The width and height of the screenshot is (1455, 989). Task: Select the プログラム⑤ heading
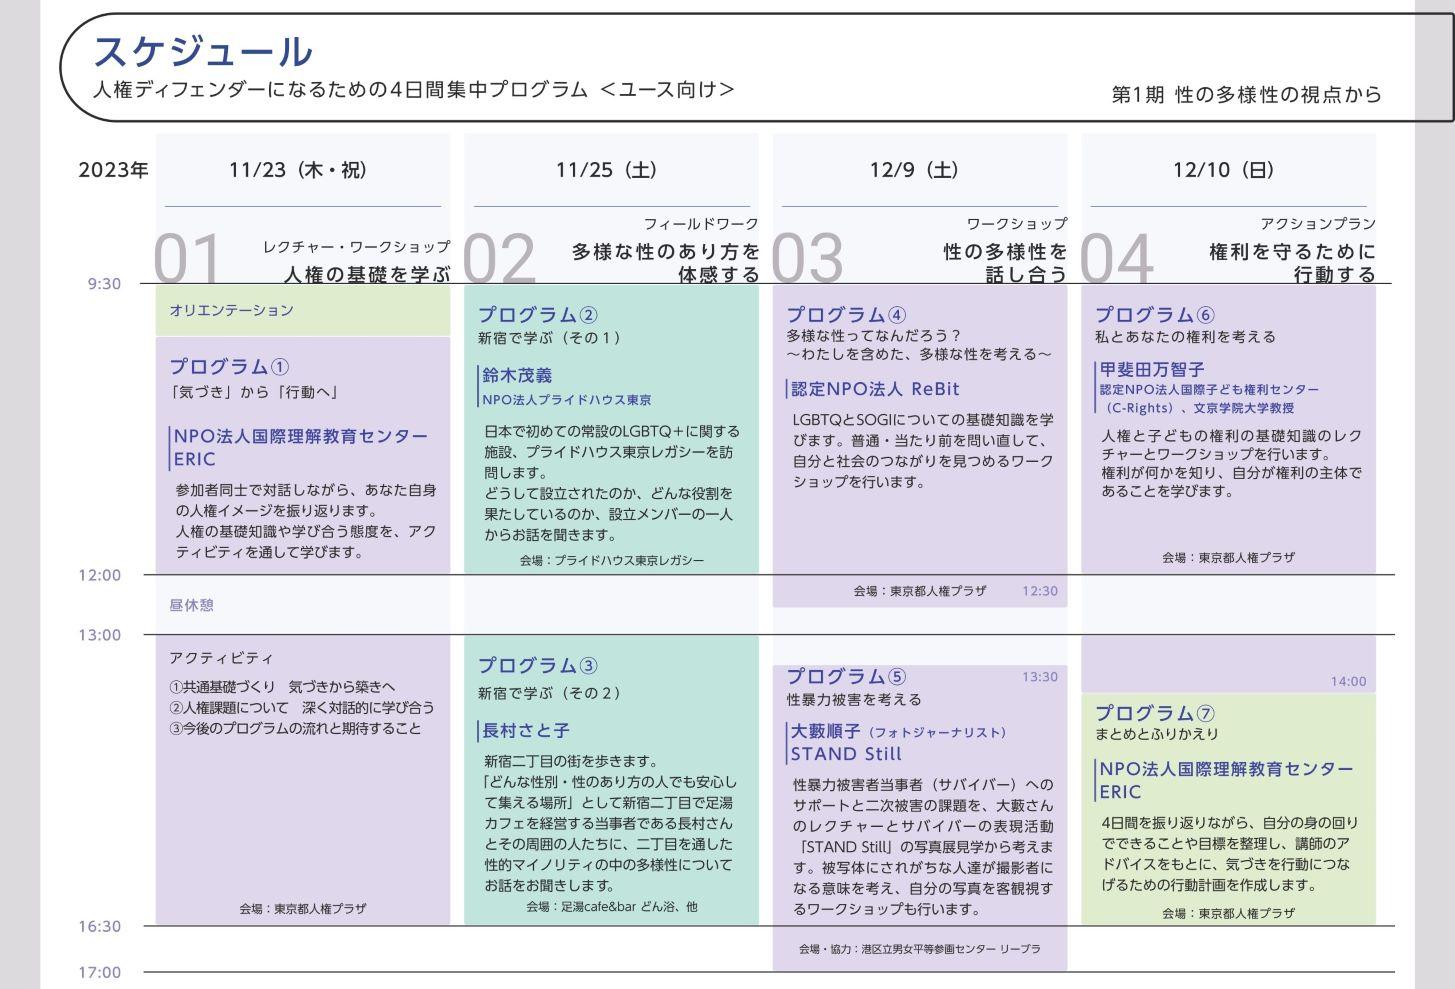click(846, 676)
